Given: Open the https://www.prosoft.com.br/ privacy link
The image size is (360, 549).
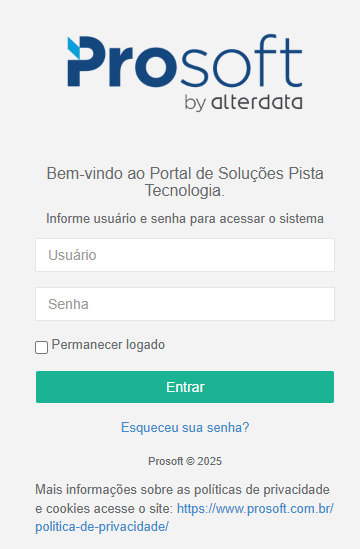Looking at the screenshot, I should 255,508.
